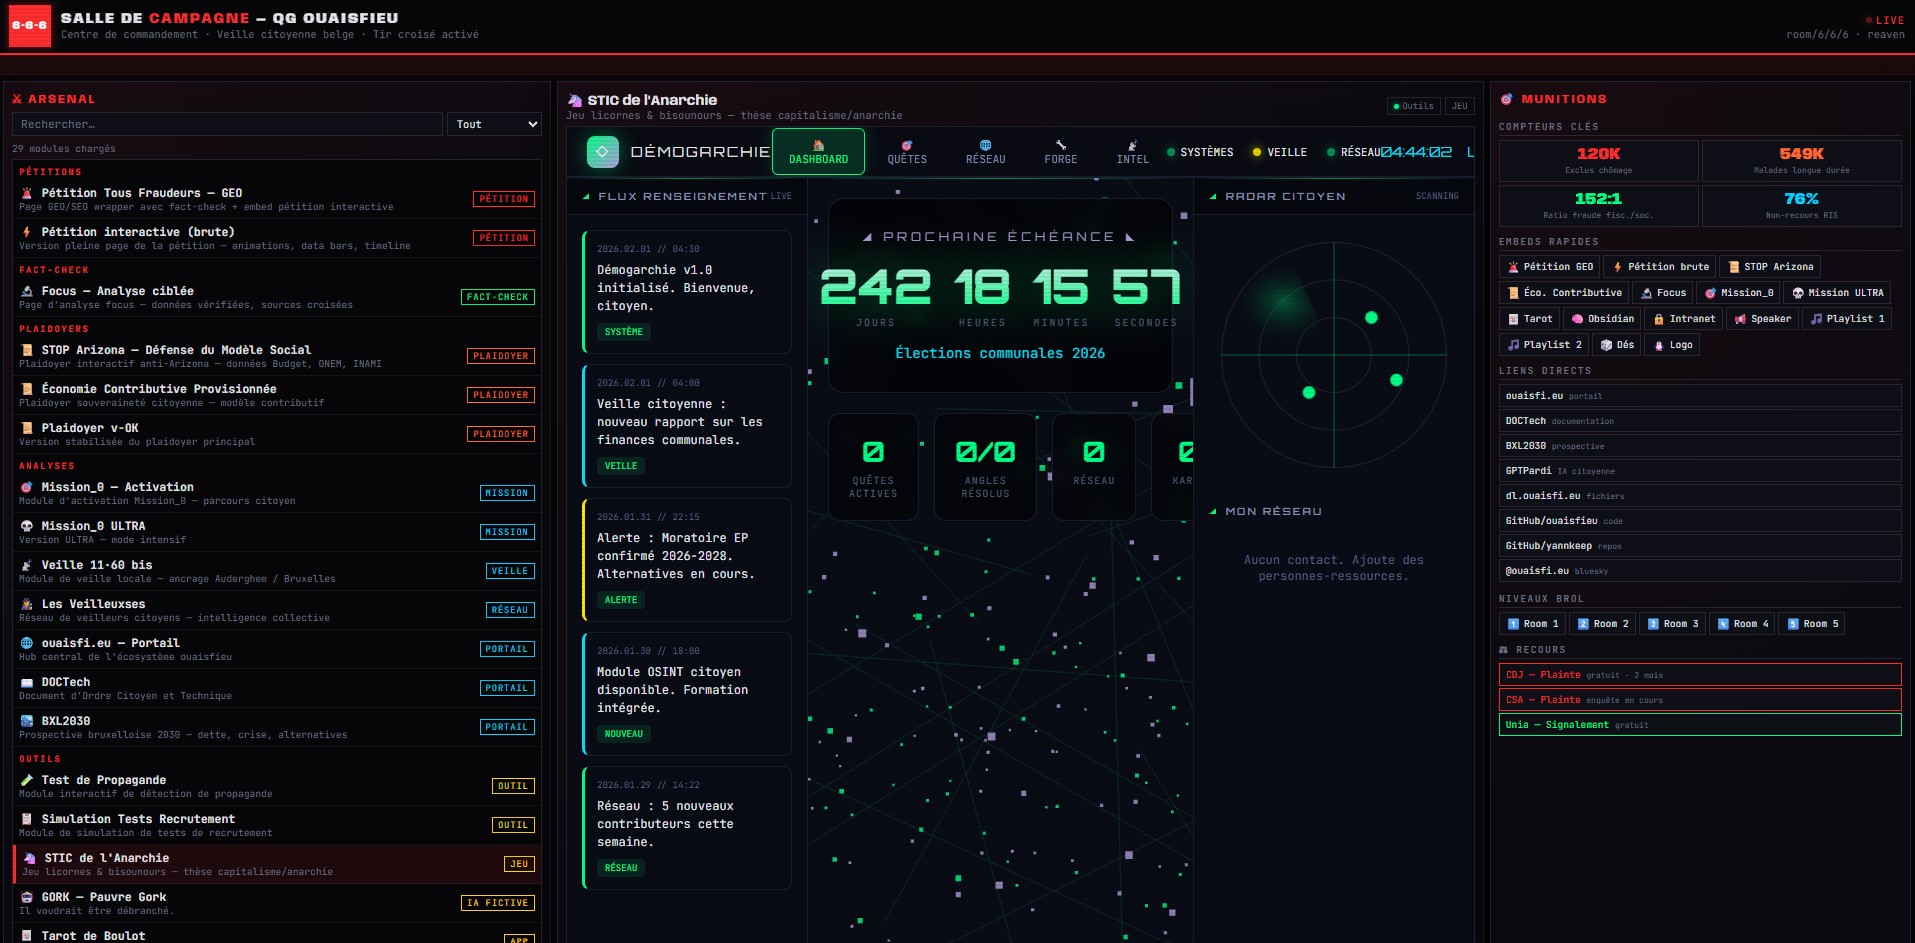Click the Rechercher search field
Screen dimensions: 1915x943
[x=227, y=124]
